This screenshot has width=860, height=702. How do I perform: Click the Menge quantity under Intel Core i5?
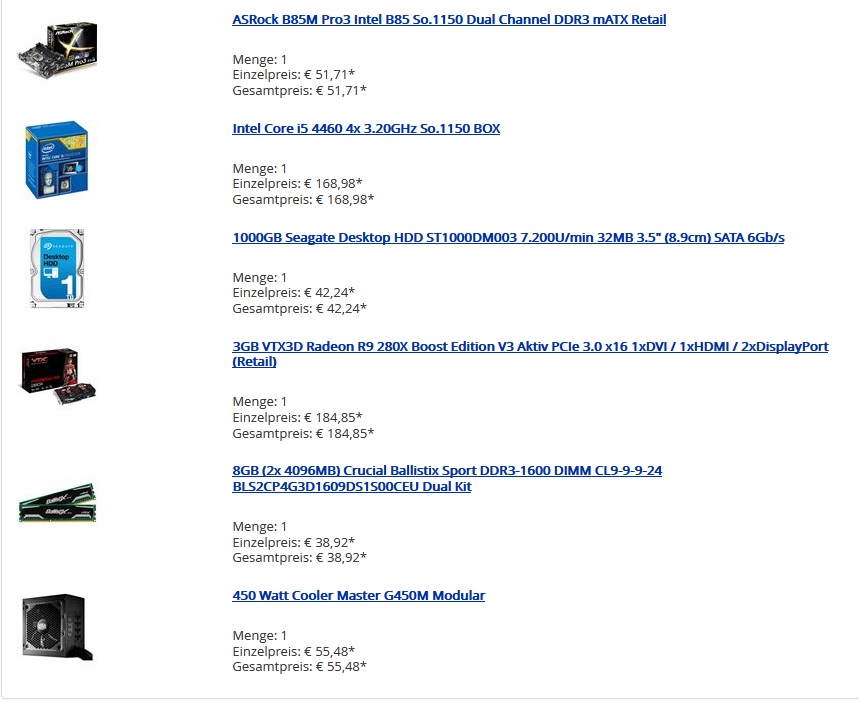[x=259, y=168]
